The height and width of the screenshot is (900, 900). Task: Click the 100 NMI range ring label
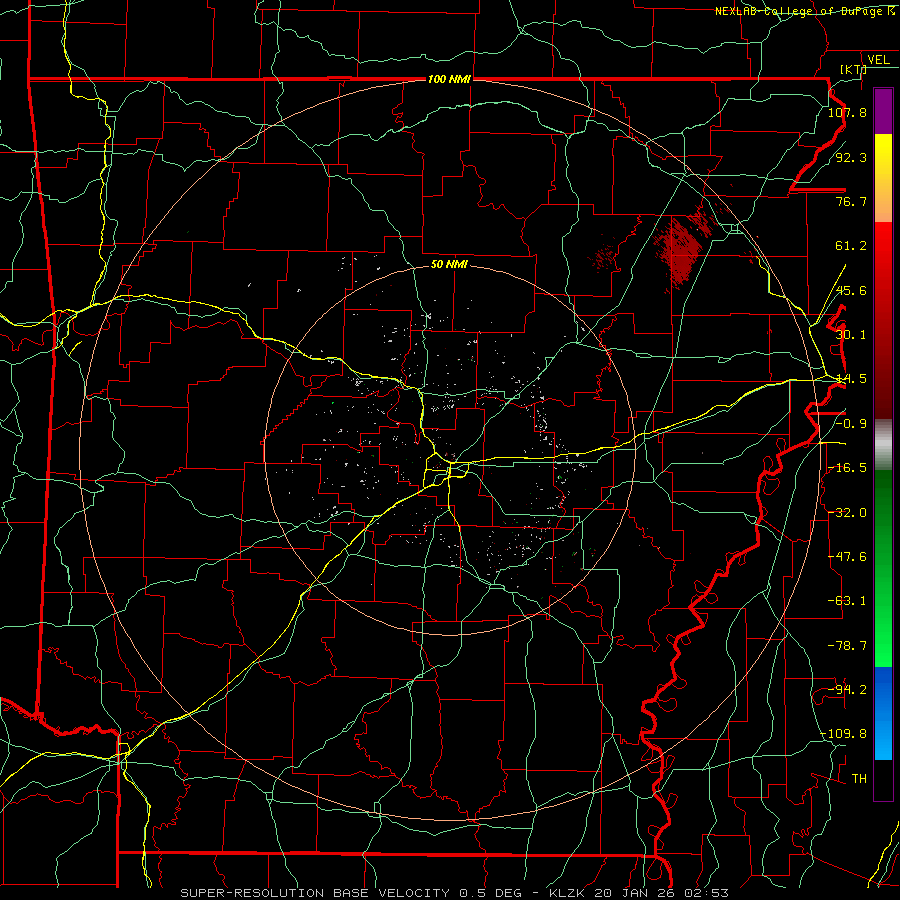click(x=449, y=79)
